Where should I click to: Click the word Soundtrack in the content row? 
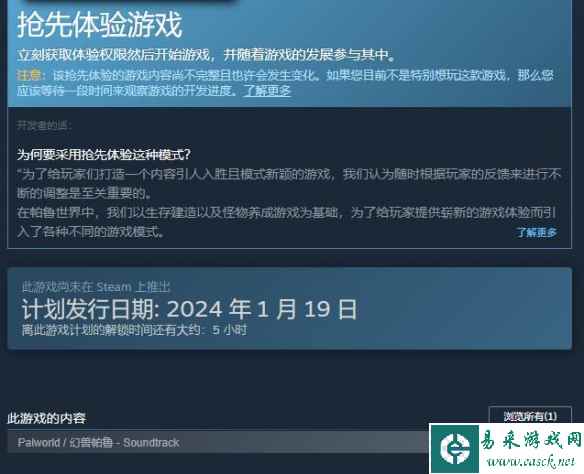151,442
